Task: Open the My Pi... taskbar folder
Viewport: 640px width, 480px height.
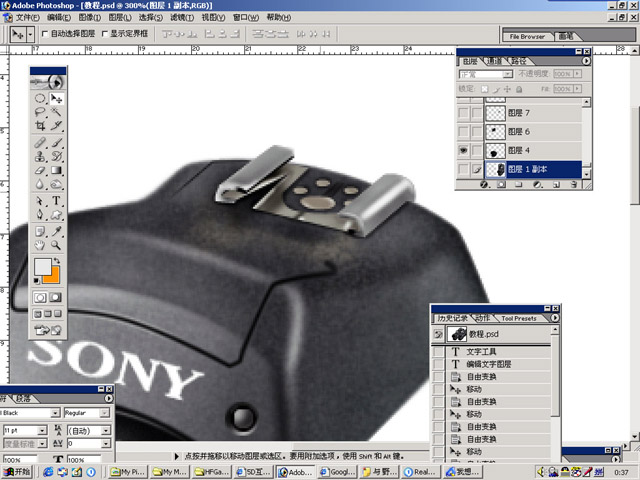Action: (129, 472)
